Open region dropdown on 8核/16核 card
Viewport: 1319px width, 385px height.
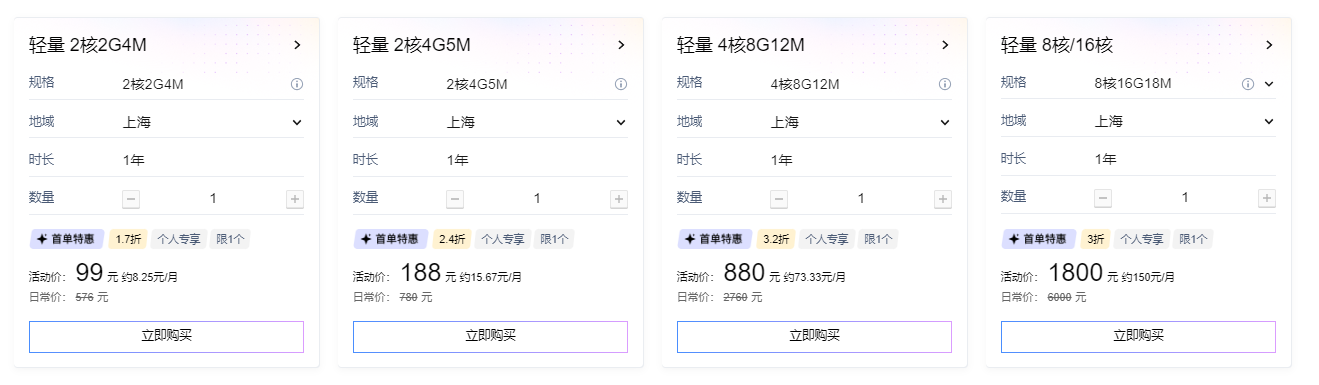(x=1269, y=121)
